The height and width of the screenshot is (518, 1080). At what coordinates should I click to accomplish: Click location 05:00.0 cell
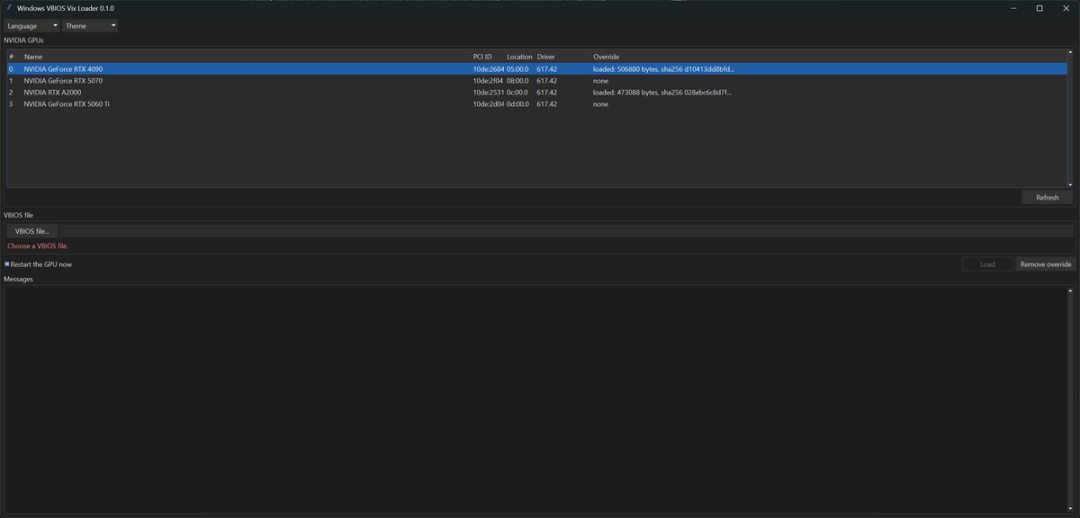coord(518,69)
